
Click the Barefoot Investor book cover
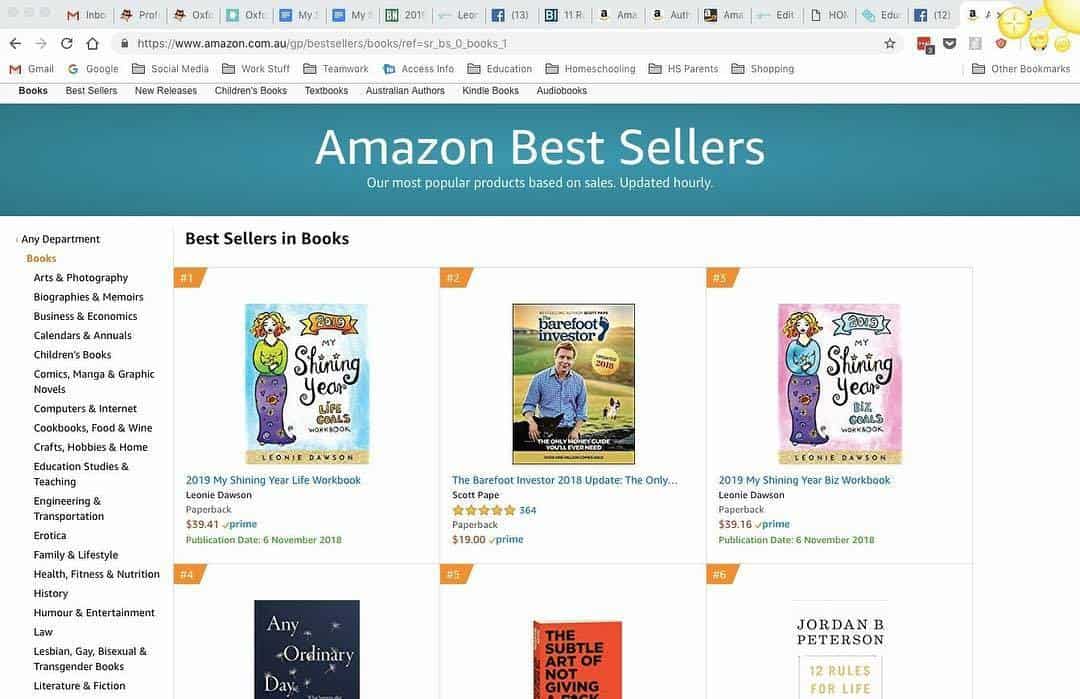click(573, 384)
